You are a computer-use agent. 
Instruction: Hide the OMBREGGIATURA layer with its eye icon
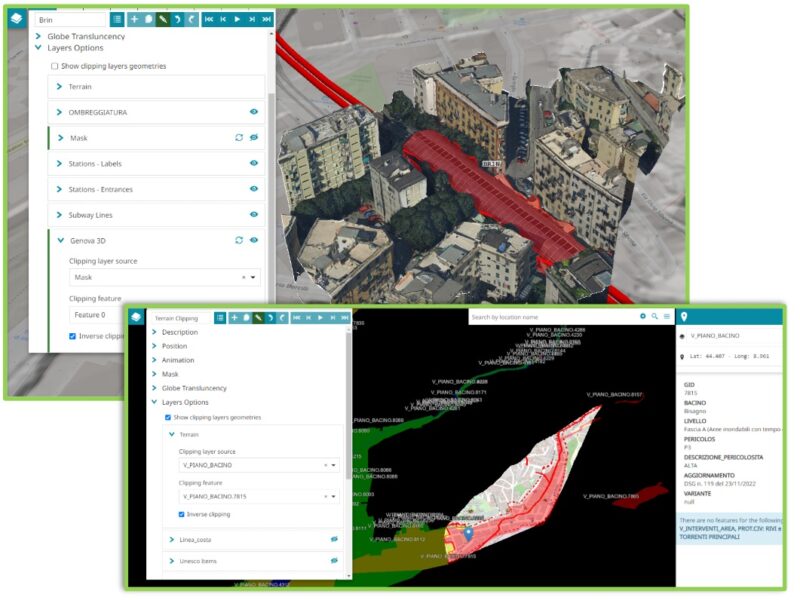[254, 112]
